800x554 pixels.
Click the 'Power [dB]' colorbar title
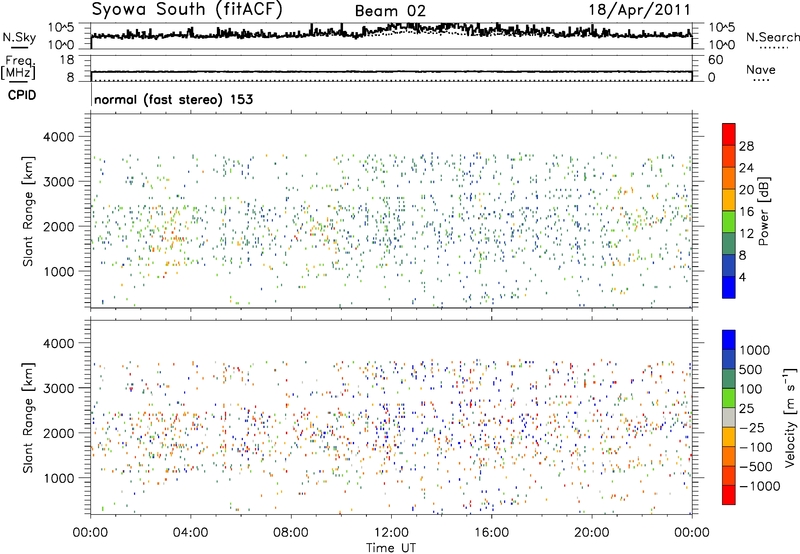(x=764, y=211)
